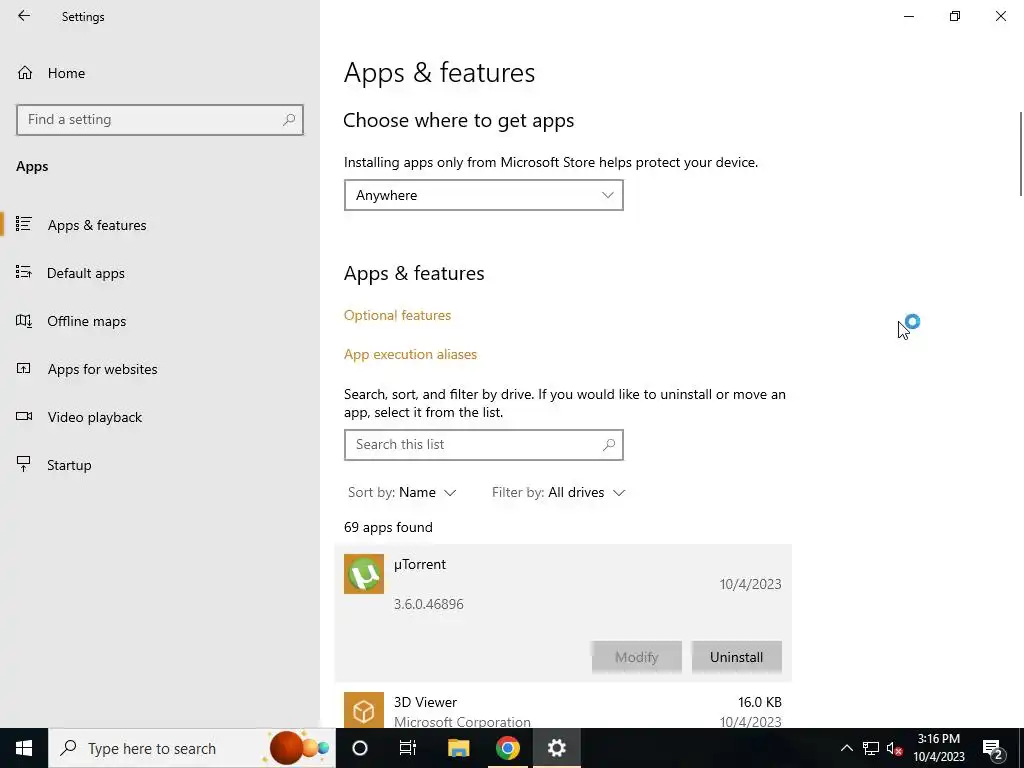Open the Sort by Name dropdown
Image resolution: width=1024 pixels, height=768 pixels.
click(402, 492)
